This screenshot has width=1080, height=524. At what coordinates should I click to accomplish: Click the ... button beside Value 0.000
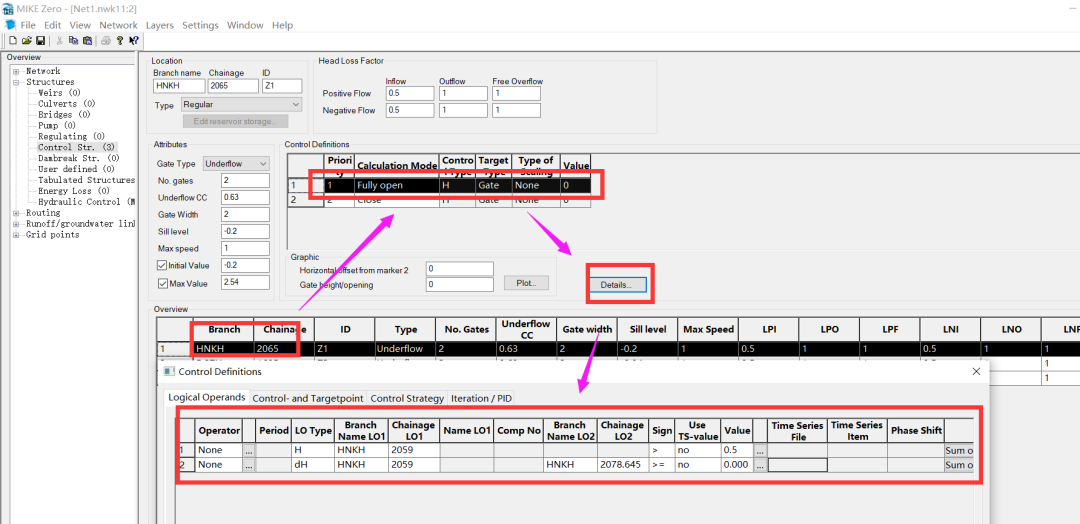coord(760,465)
